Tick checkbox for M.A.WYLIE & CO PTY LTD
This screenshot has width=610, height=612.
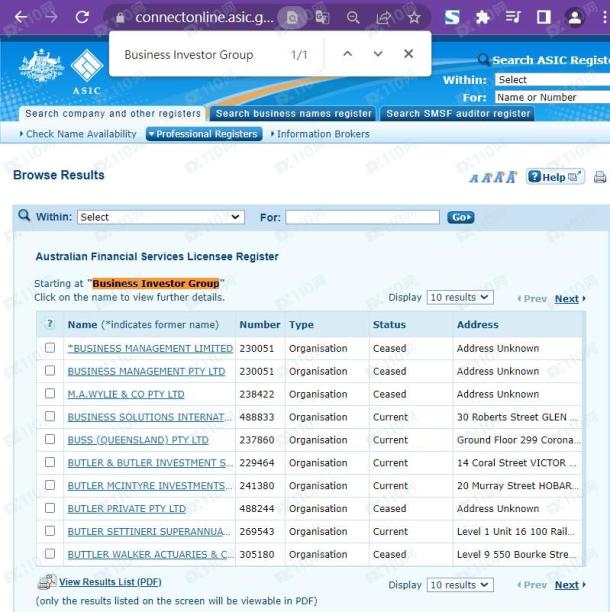click(x=50, y=393)
